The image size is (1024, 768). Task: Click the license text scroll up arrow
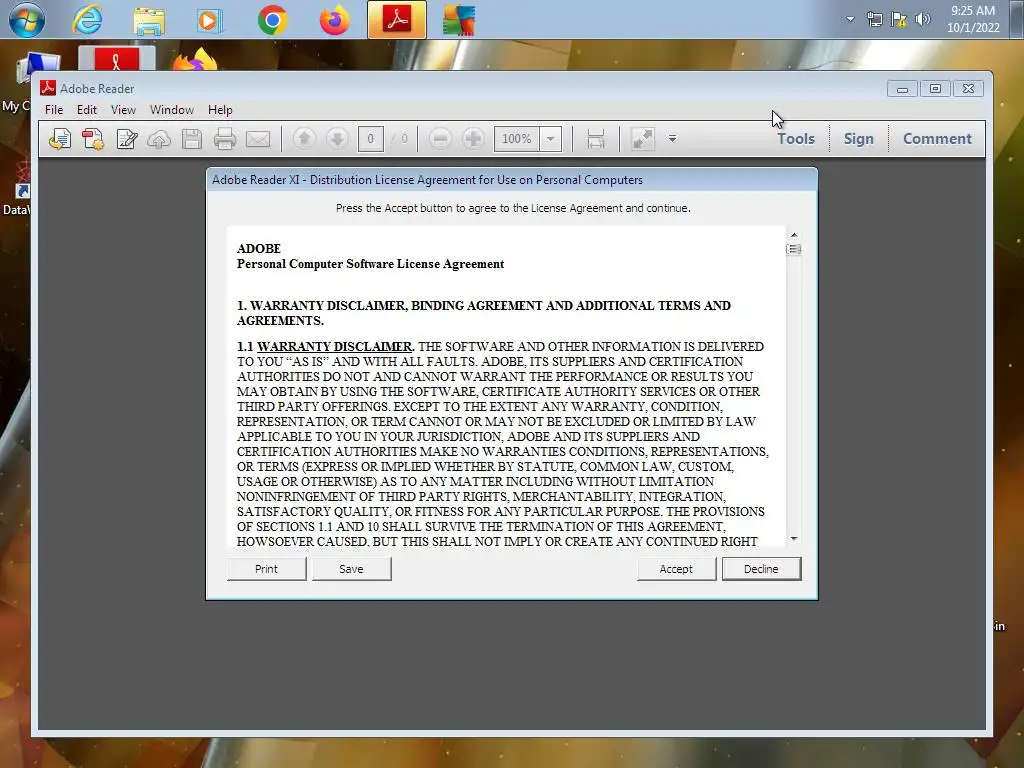pyautogui.click(x=793, y=234)
